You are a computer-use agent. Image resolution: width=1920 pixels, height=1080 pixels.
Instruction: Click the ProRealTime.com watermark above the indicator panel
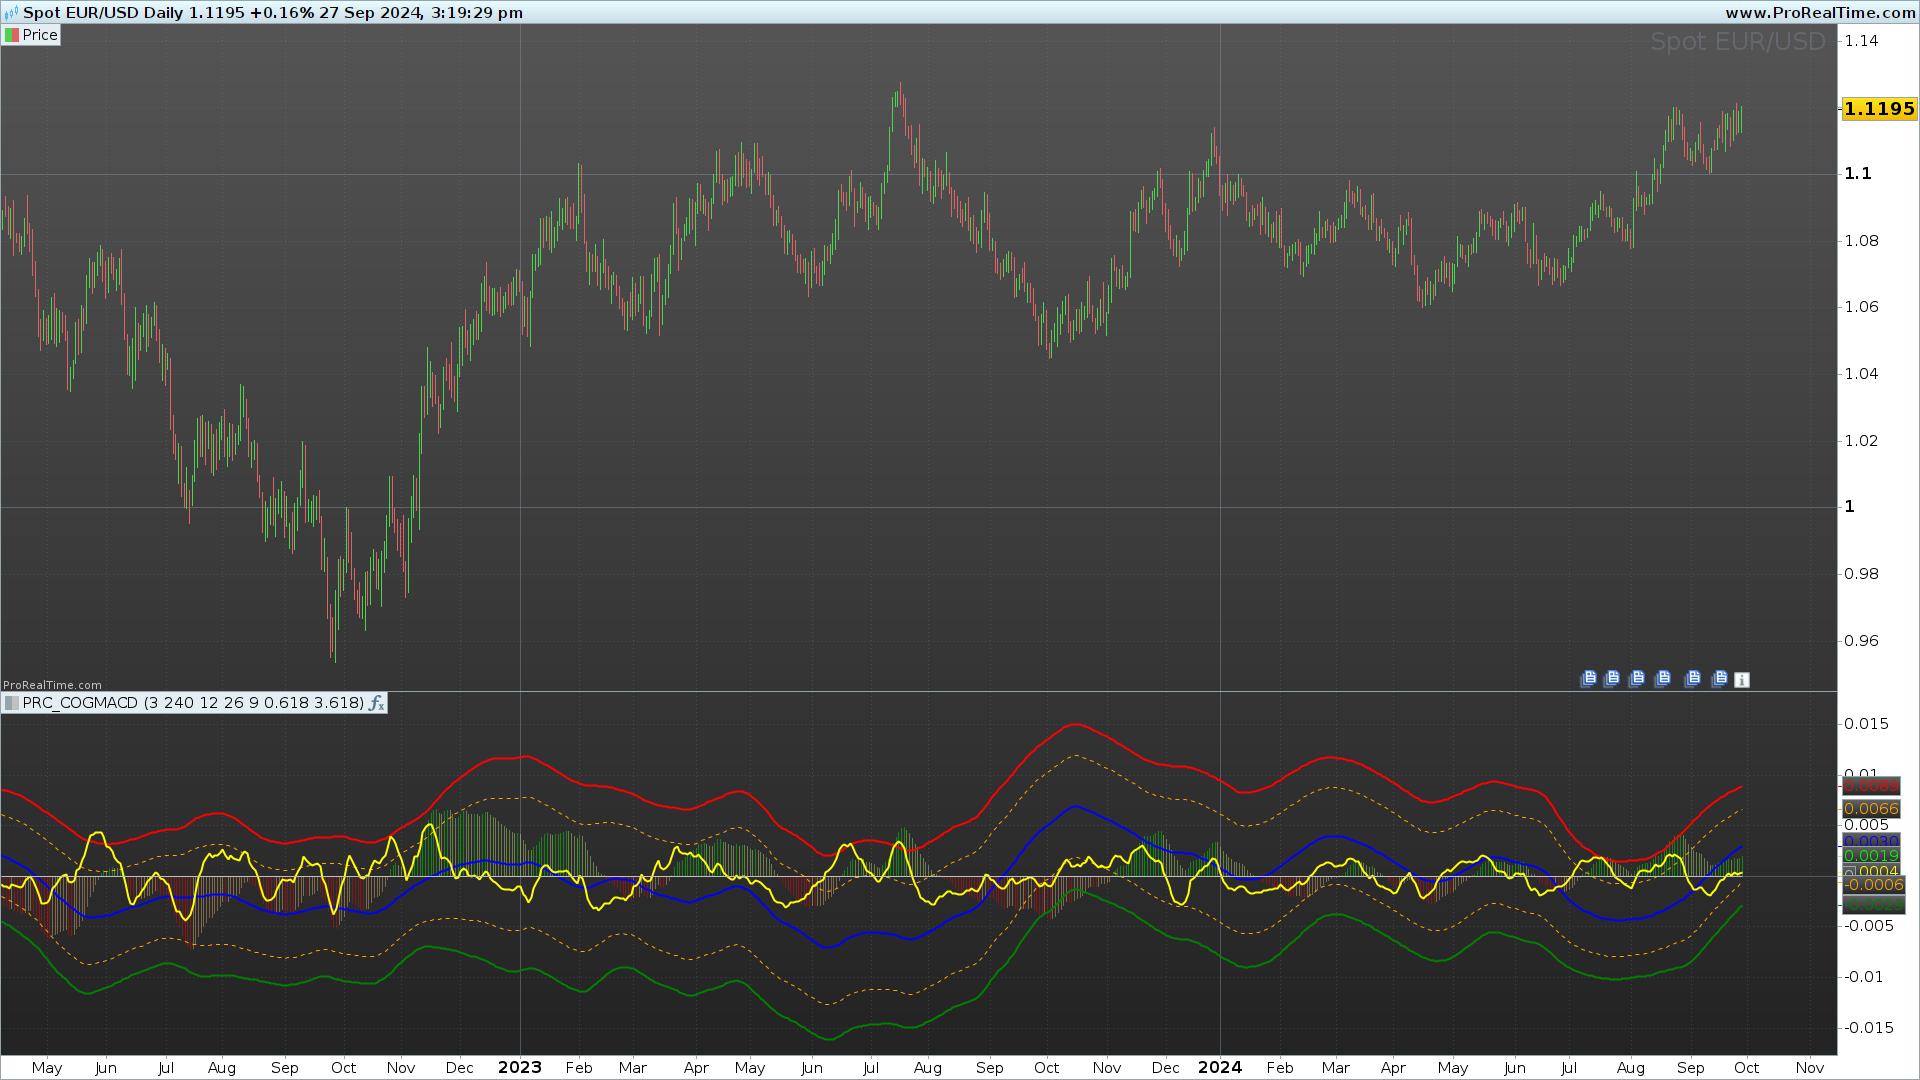point(52,685)
